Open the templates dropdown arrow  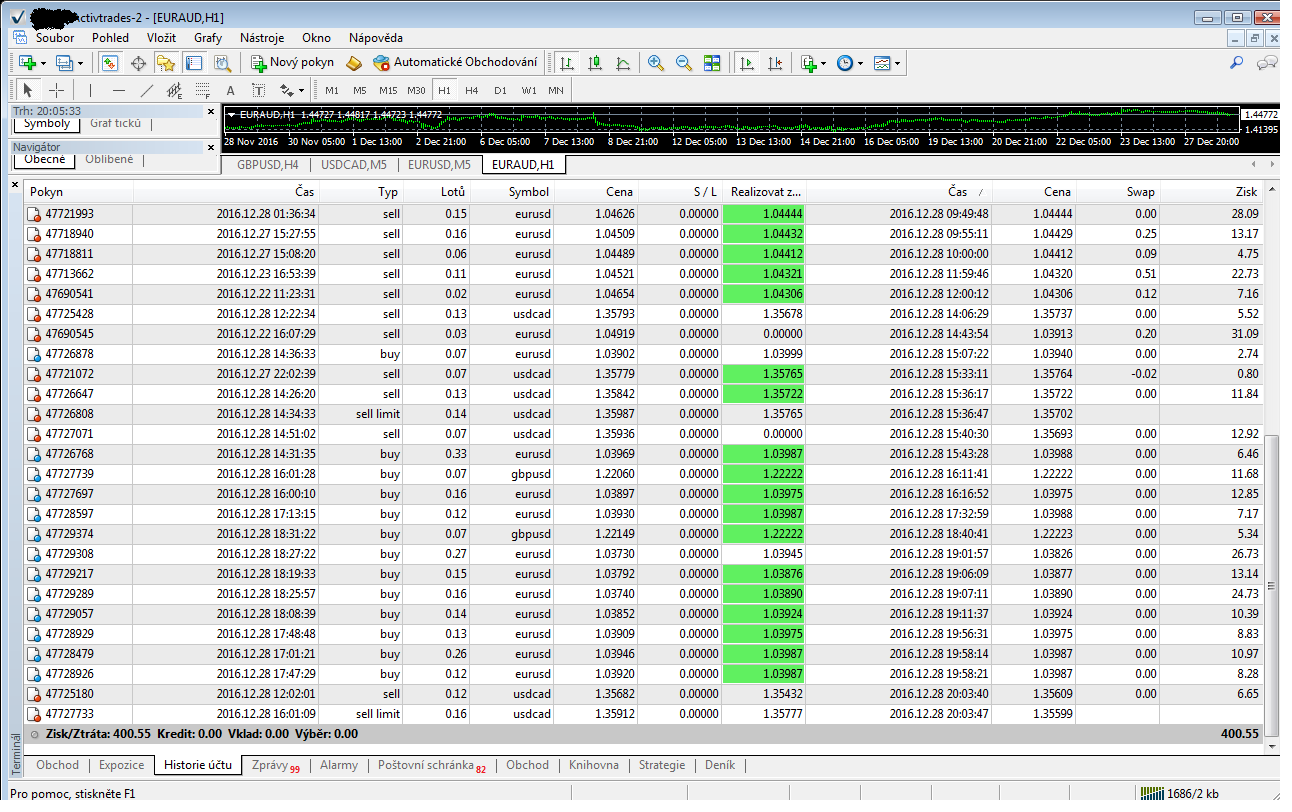897,63
